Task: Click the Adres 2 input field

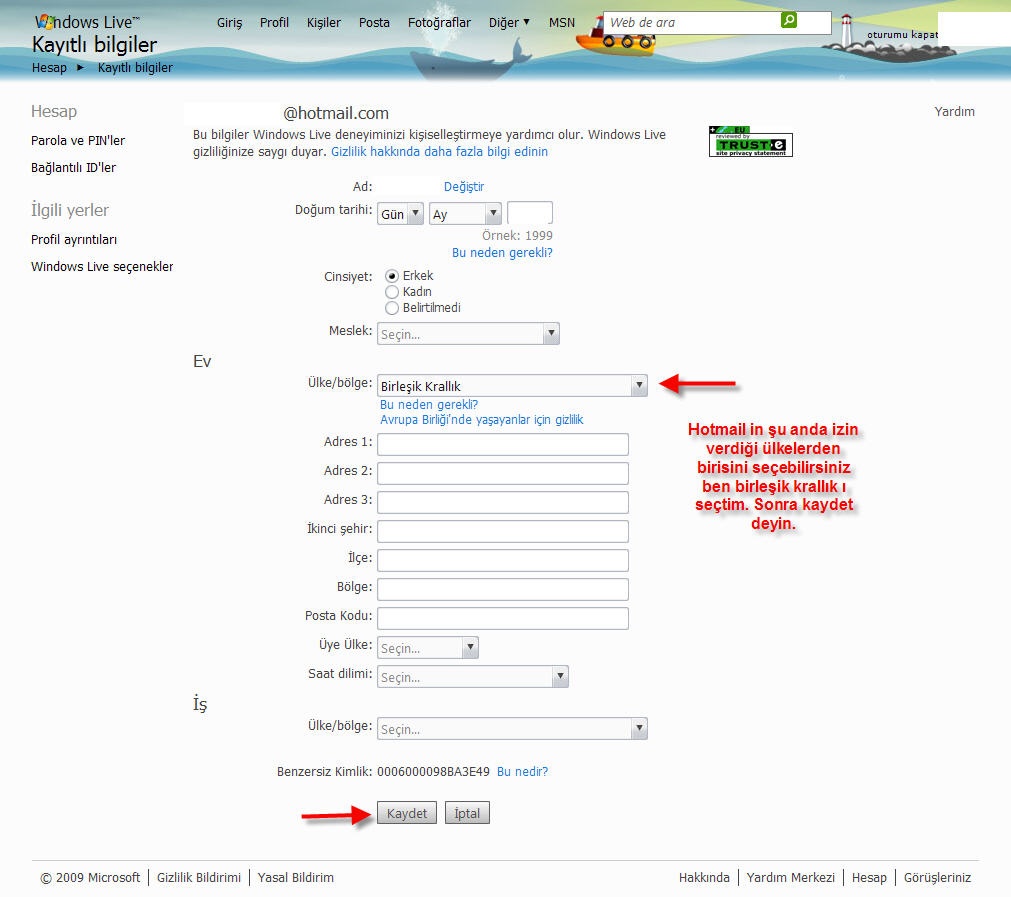Action: click(503, 473)
